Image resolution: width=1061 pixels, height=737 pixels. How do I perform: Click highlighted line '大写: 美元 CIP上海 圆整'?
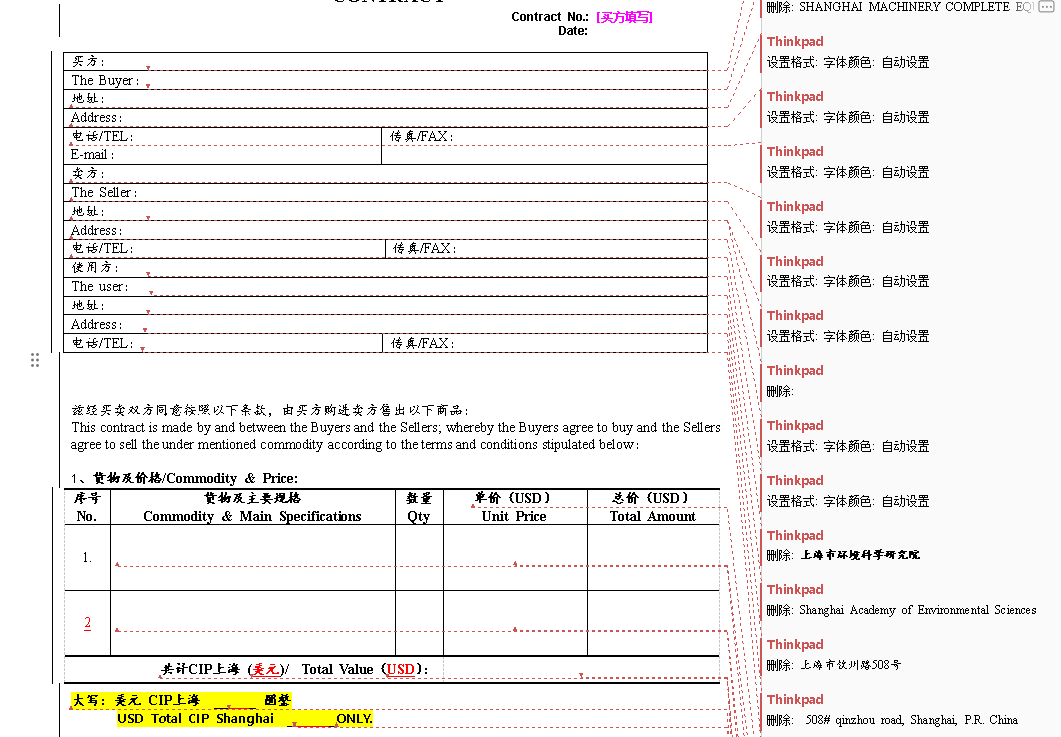click(182, 700)
